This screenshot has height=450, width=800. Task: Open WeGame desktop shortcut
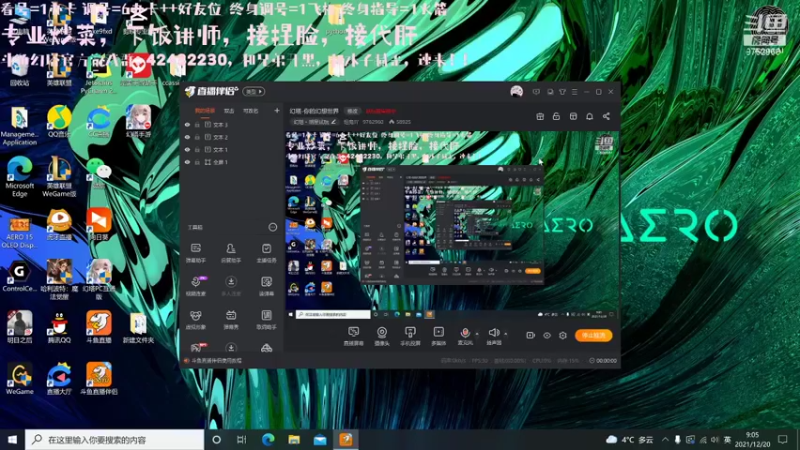[x=19, y=379]
